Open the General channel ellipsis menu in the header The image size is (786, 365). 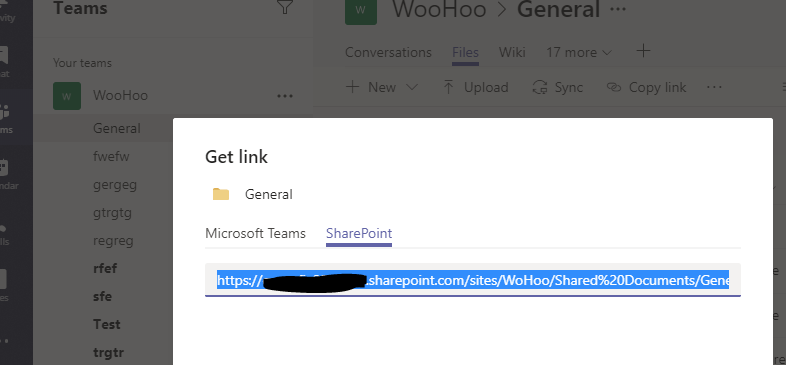(x=618, y=9)
